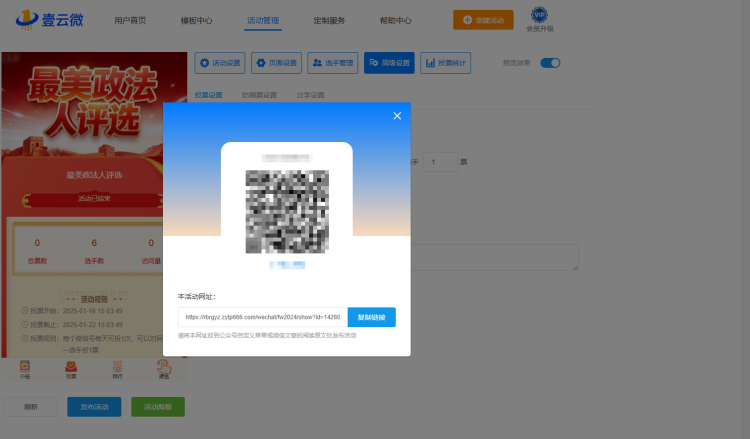Image resolution: width=750 pixels, height=439 pixels.
Task: Click the 复制链接 copy link button
Action: (372, 317)
